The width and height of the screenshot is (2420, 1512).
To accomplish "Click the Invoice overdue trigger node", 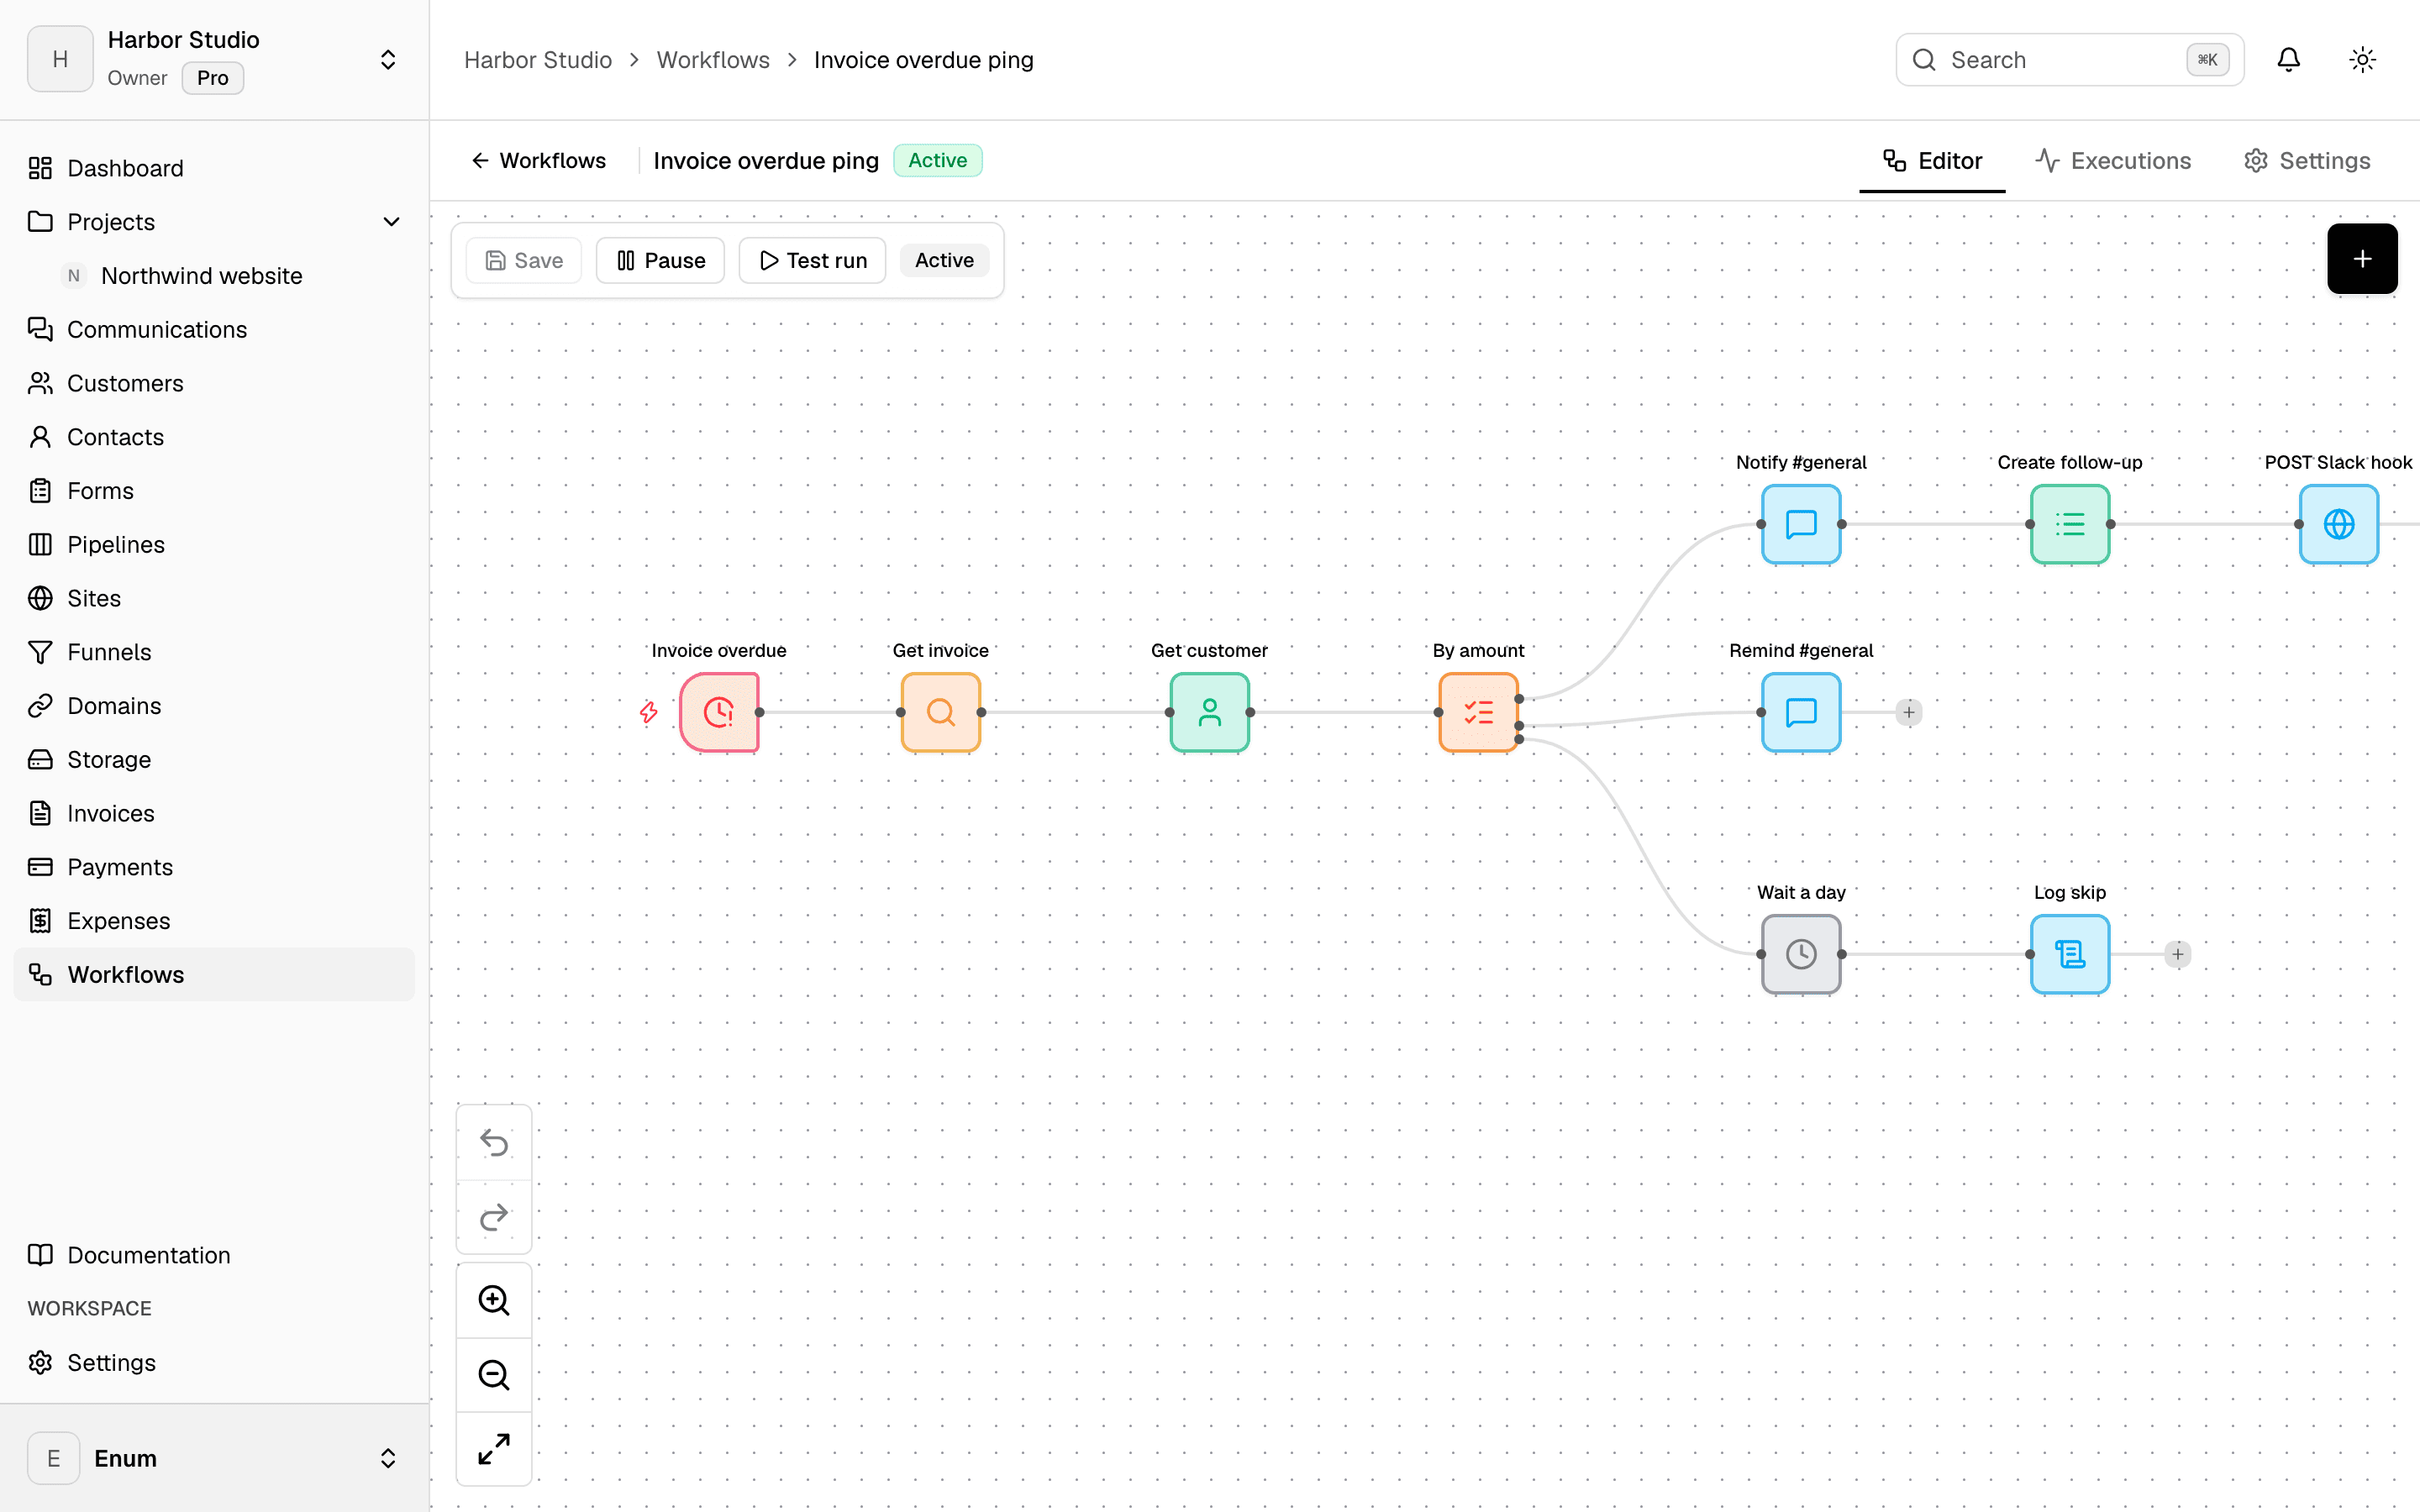I will tap(719, 712).
